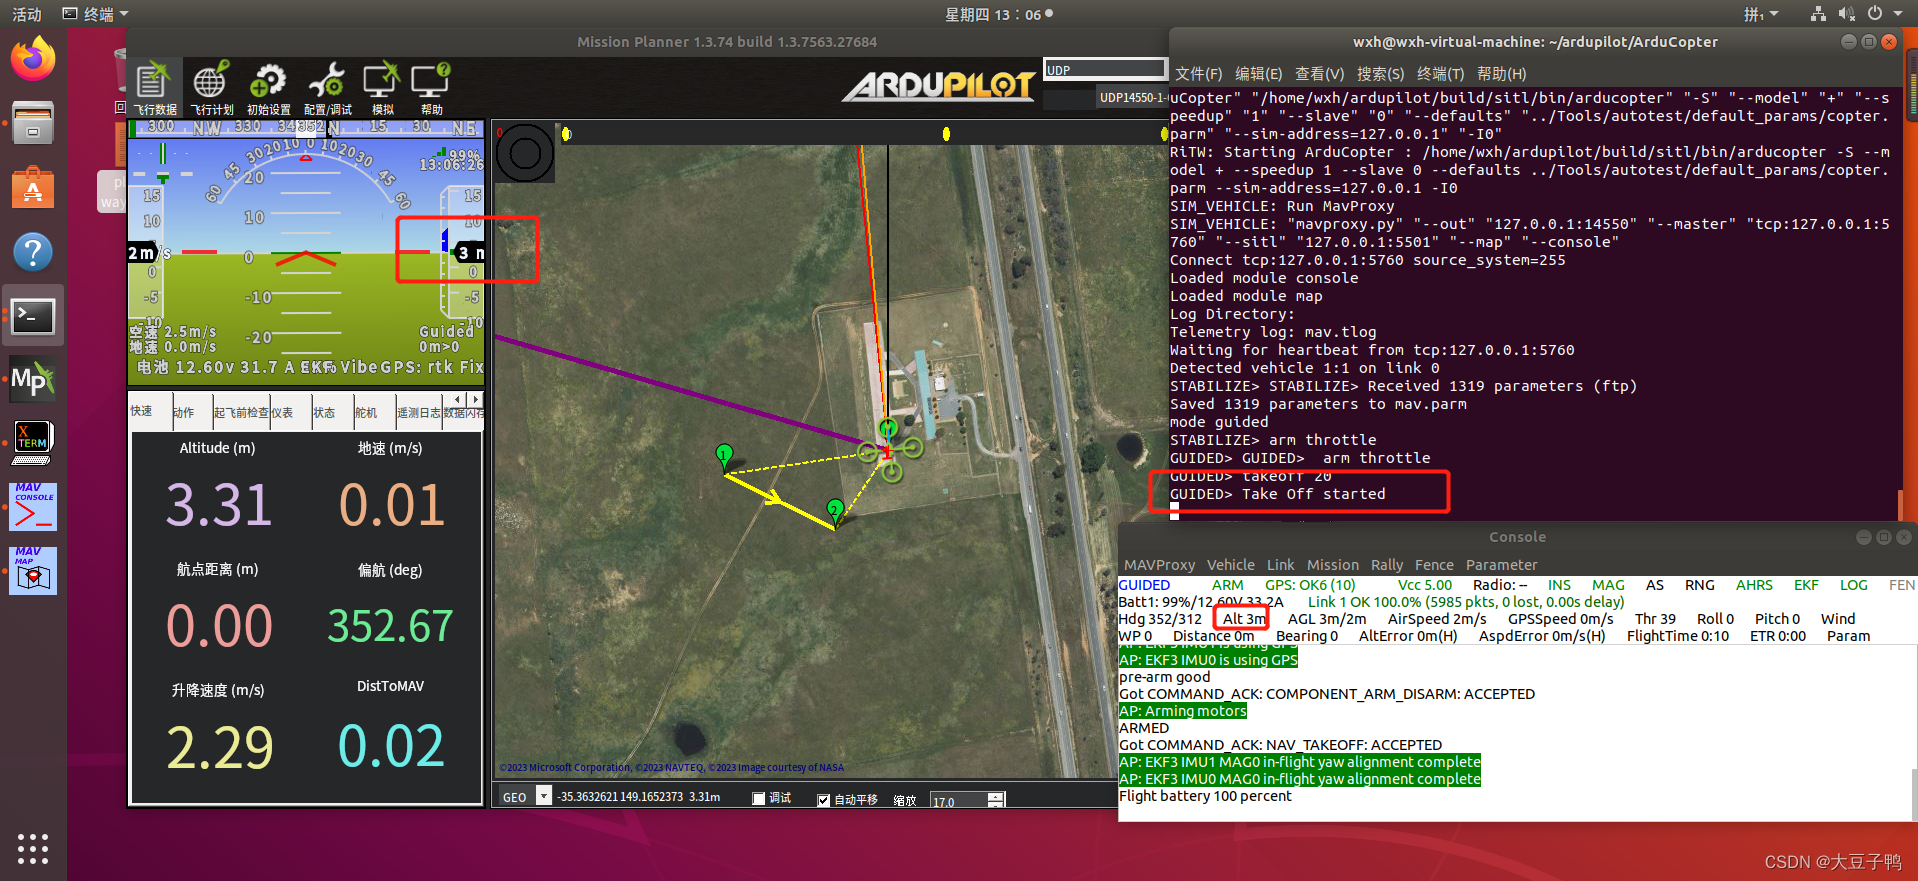Enable the 调试 debug checkbox
Viewport: 1918px width, 881px height.
point(759,798)
